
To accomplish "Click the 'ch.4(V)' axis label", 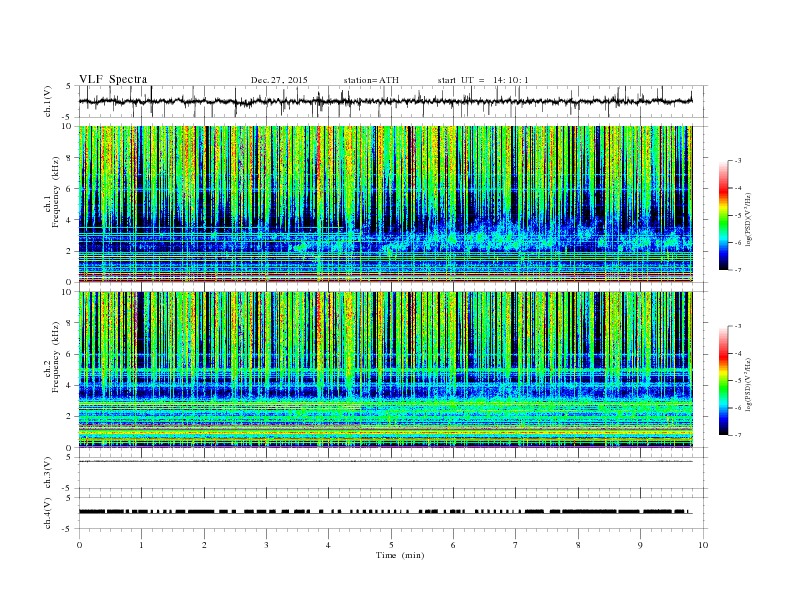I will click(x=48, y=513).
